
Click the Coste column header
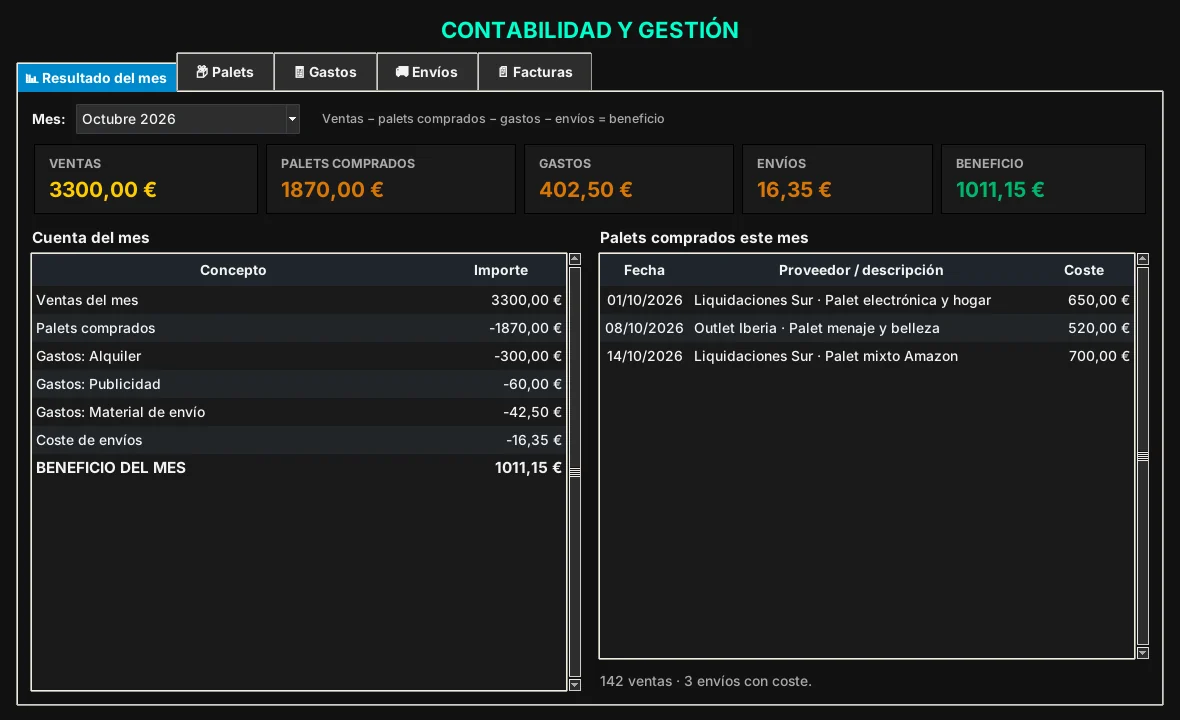pyautogui.click(x=1084, y=270)
